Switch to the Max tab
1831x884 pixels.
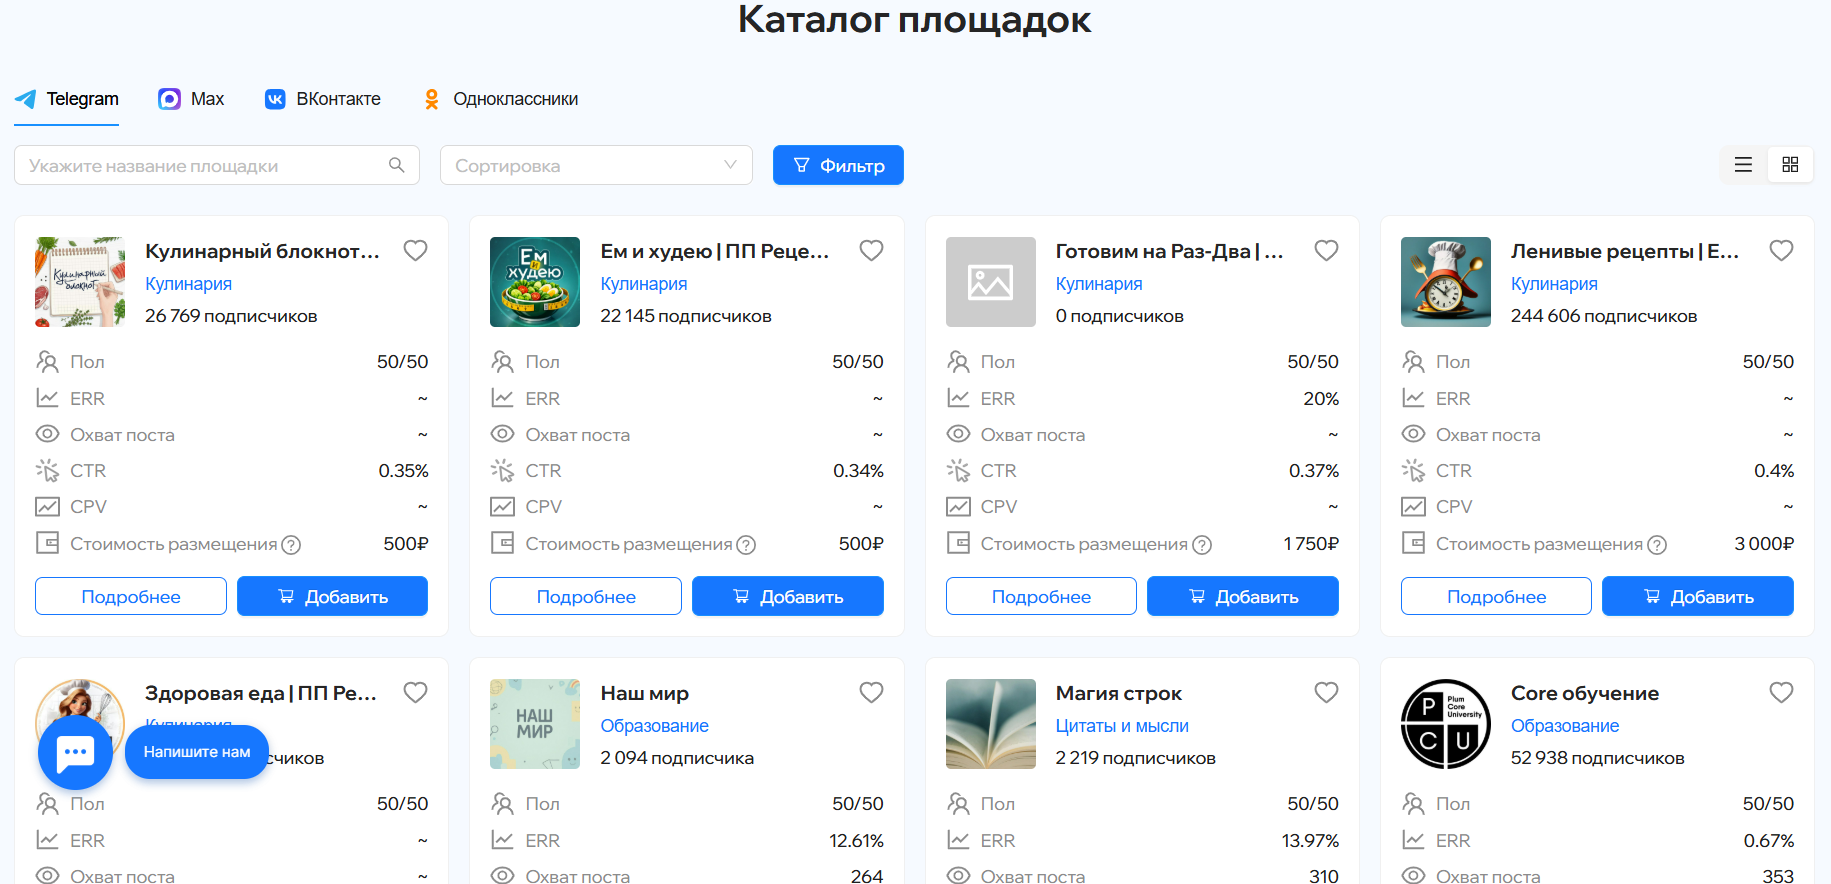tap(191, 99)
